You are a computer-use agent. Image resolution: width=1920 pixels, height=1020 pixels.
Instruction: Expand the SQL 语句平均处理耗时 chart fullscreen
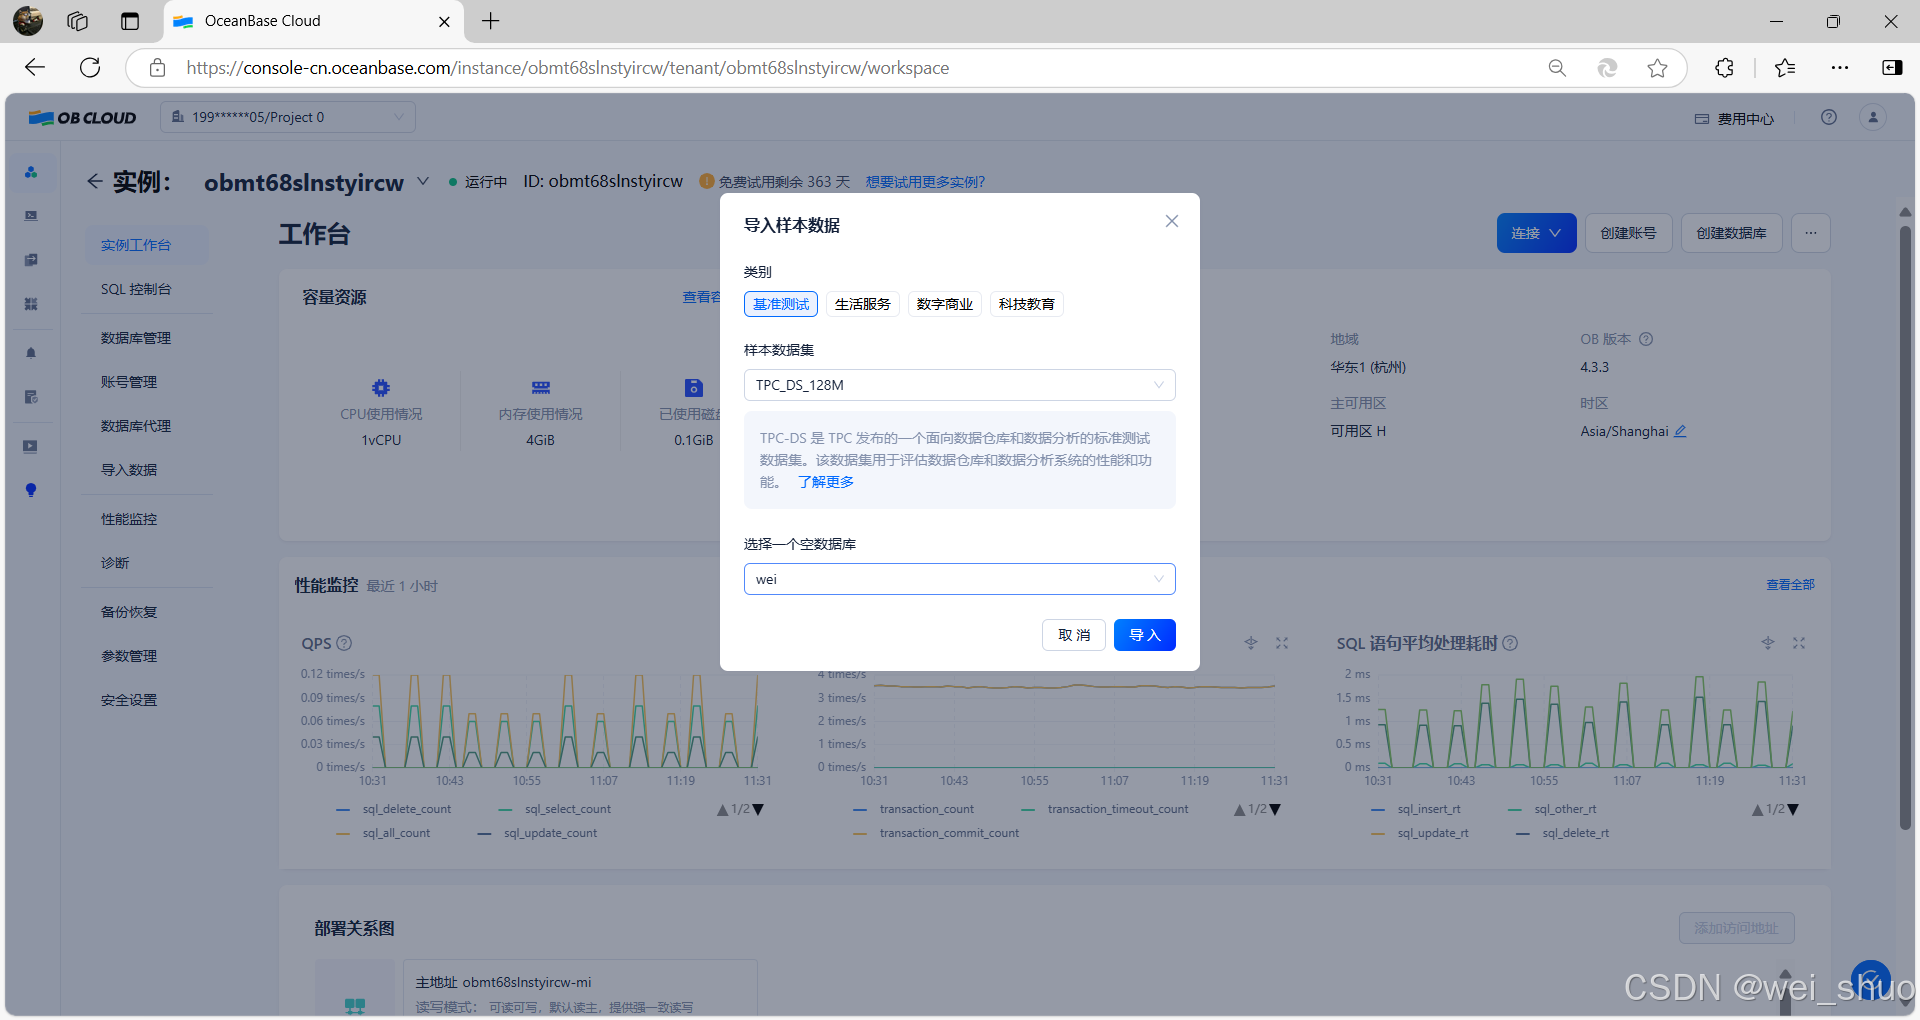tap(1799, 643)
